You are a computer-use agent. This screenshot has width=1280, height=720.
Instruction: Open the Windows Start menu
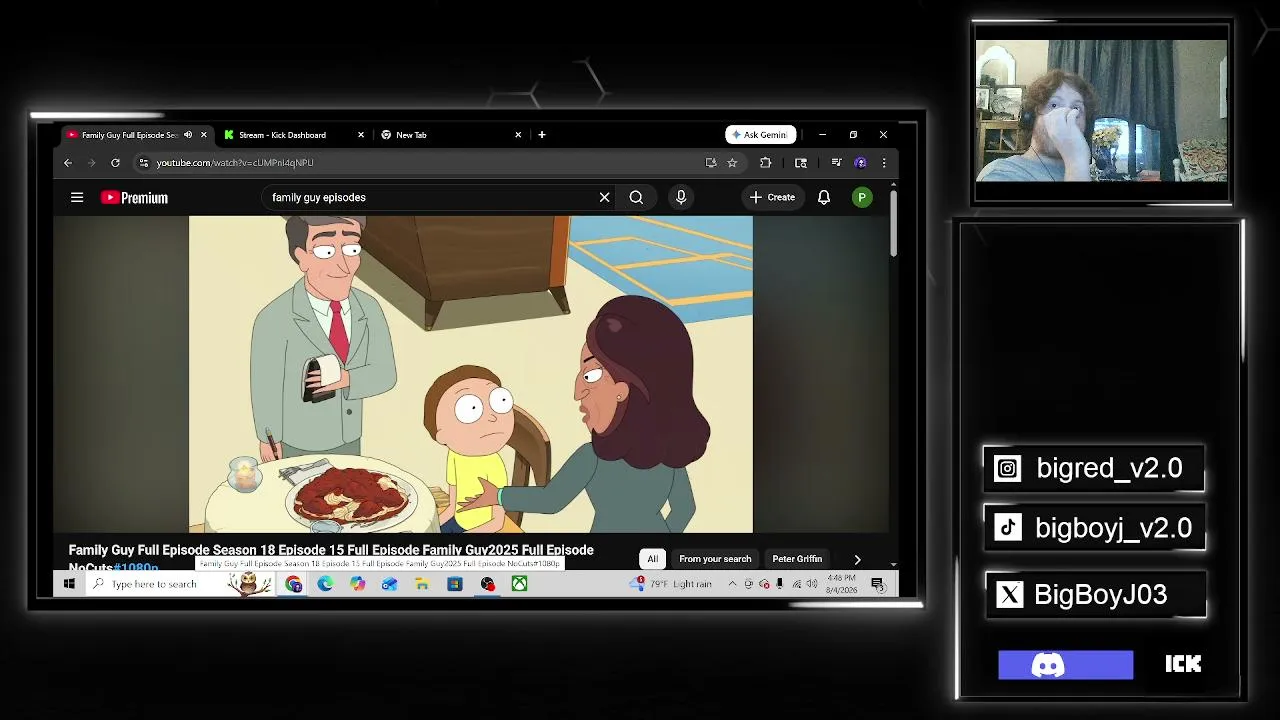[x=69, y=584]
